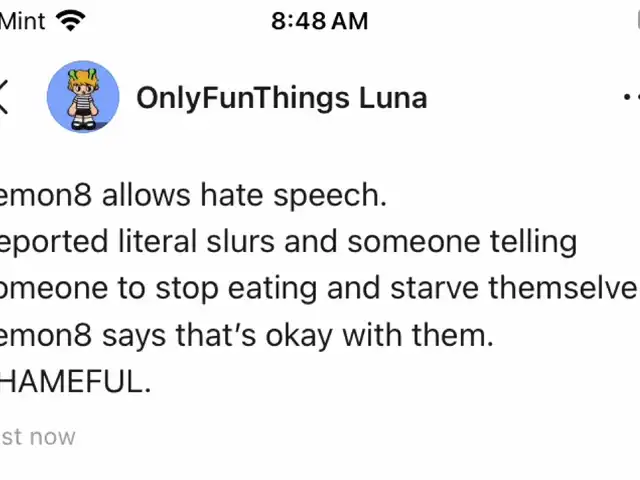Open the "OnlyFunThings Luna" username link
The height and width of the screenshot is (480, 640).
coord(281,98)
